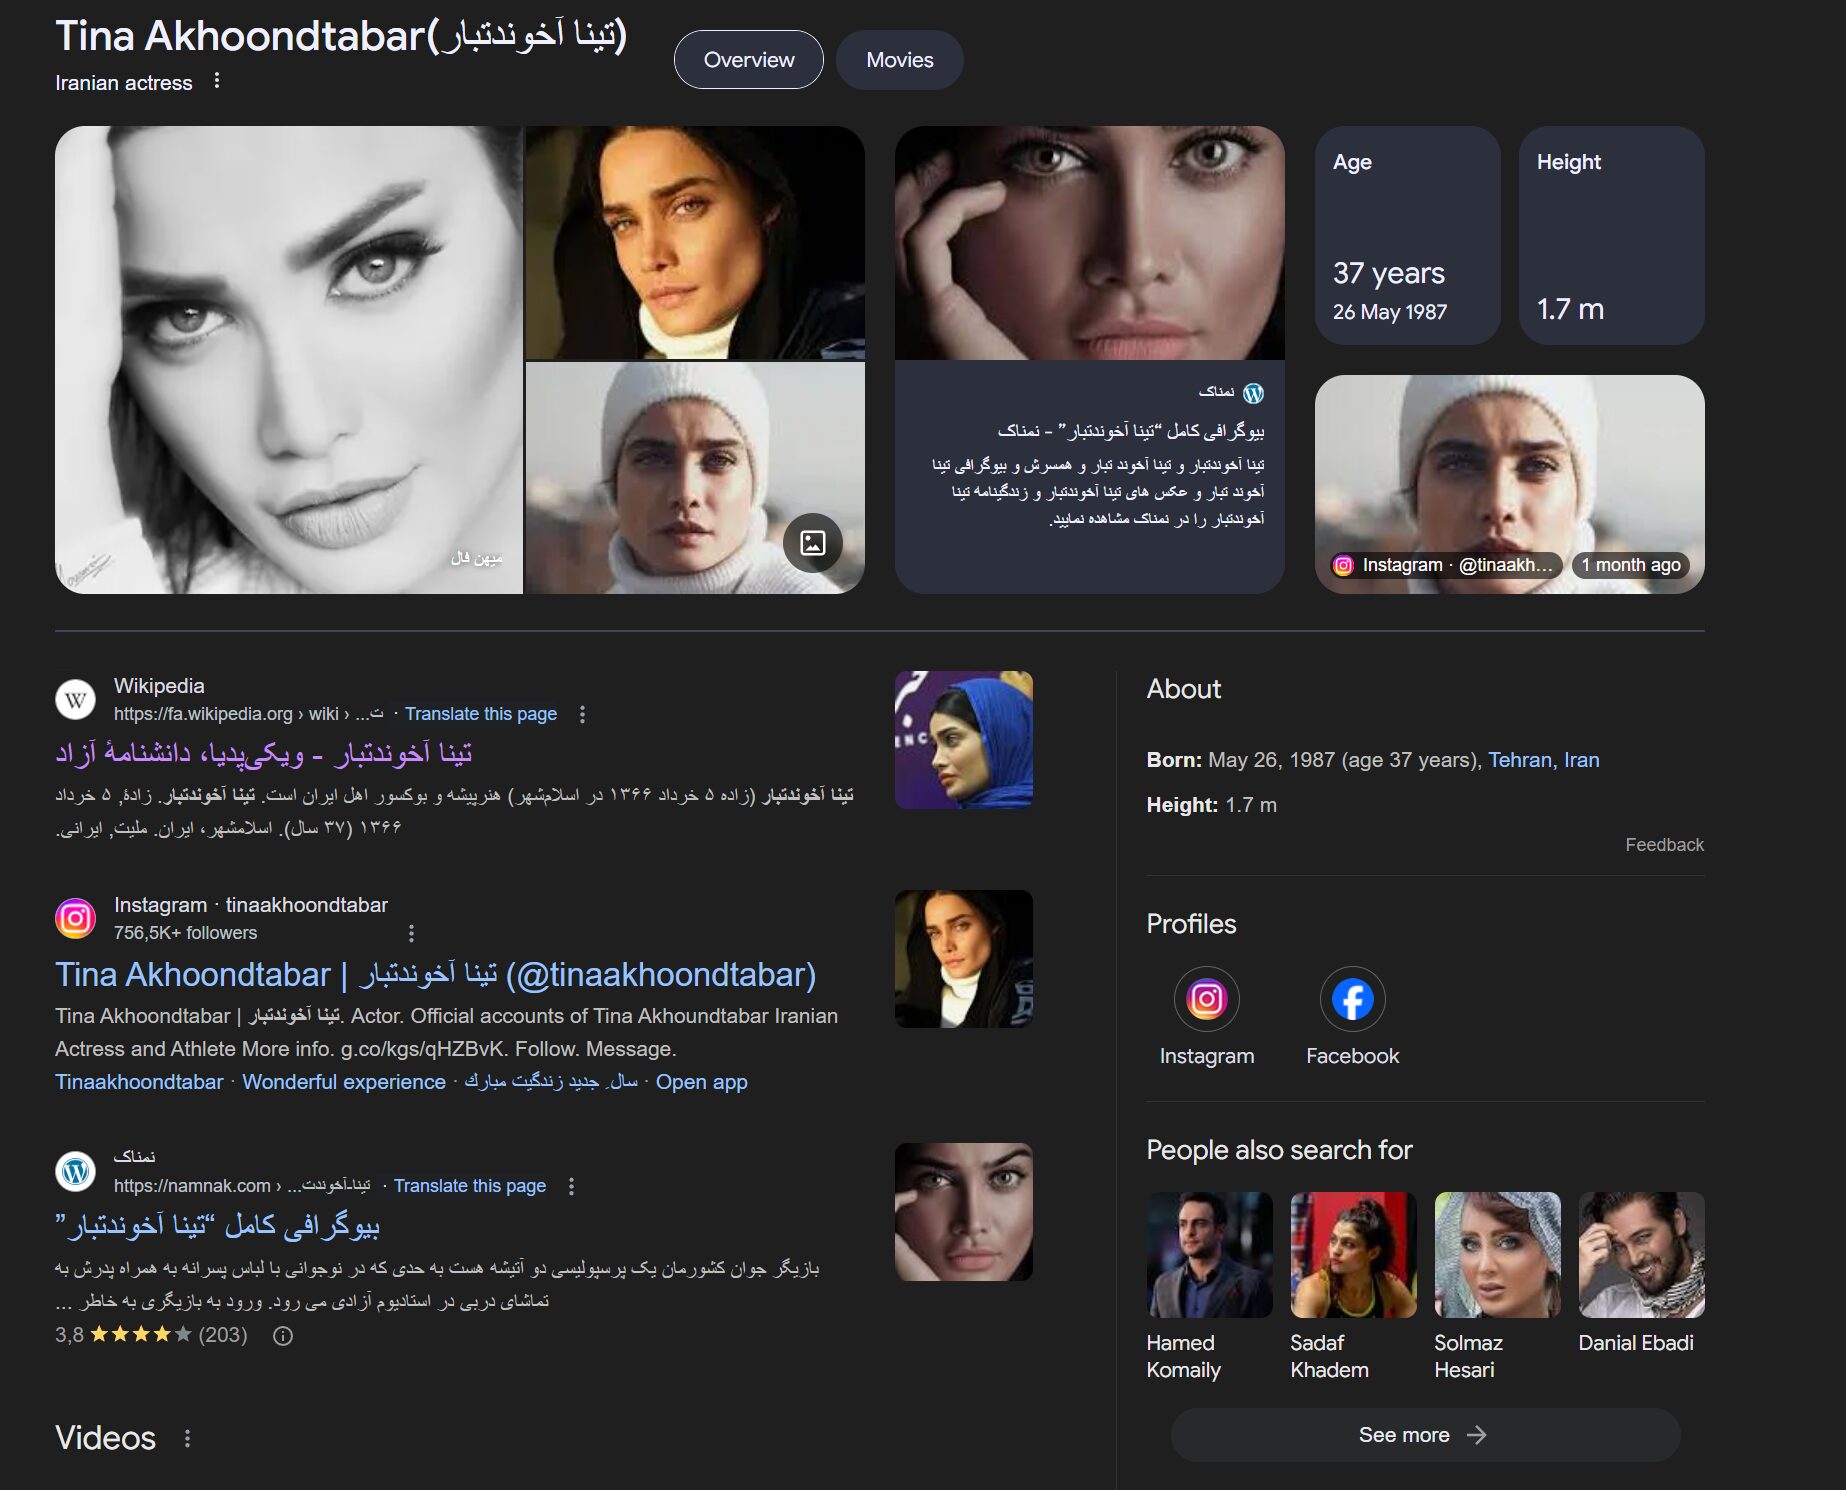
Task: Open options menu for Instagram result
Action: point(411,933)
